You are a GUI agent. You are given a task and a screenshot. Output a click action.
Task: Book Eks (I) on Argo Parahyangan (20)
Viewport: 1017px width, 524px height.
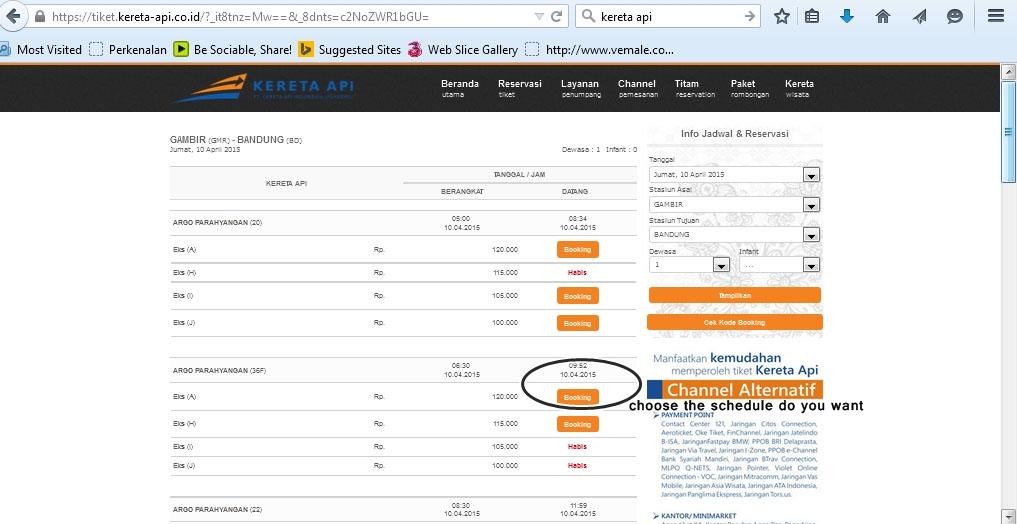pyautogui.click(x=577, y=296)
